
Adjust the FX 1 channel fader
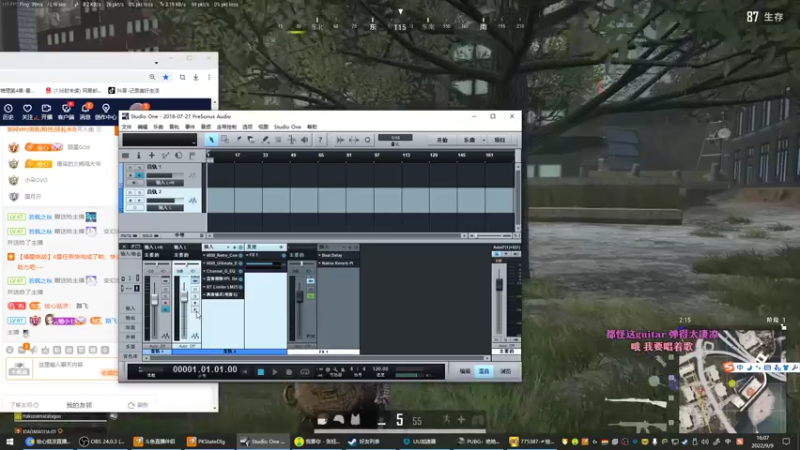coord(300,296)
